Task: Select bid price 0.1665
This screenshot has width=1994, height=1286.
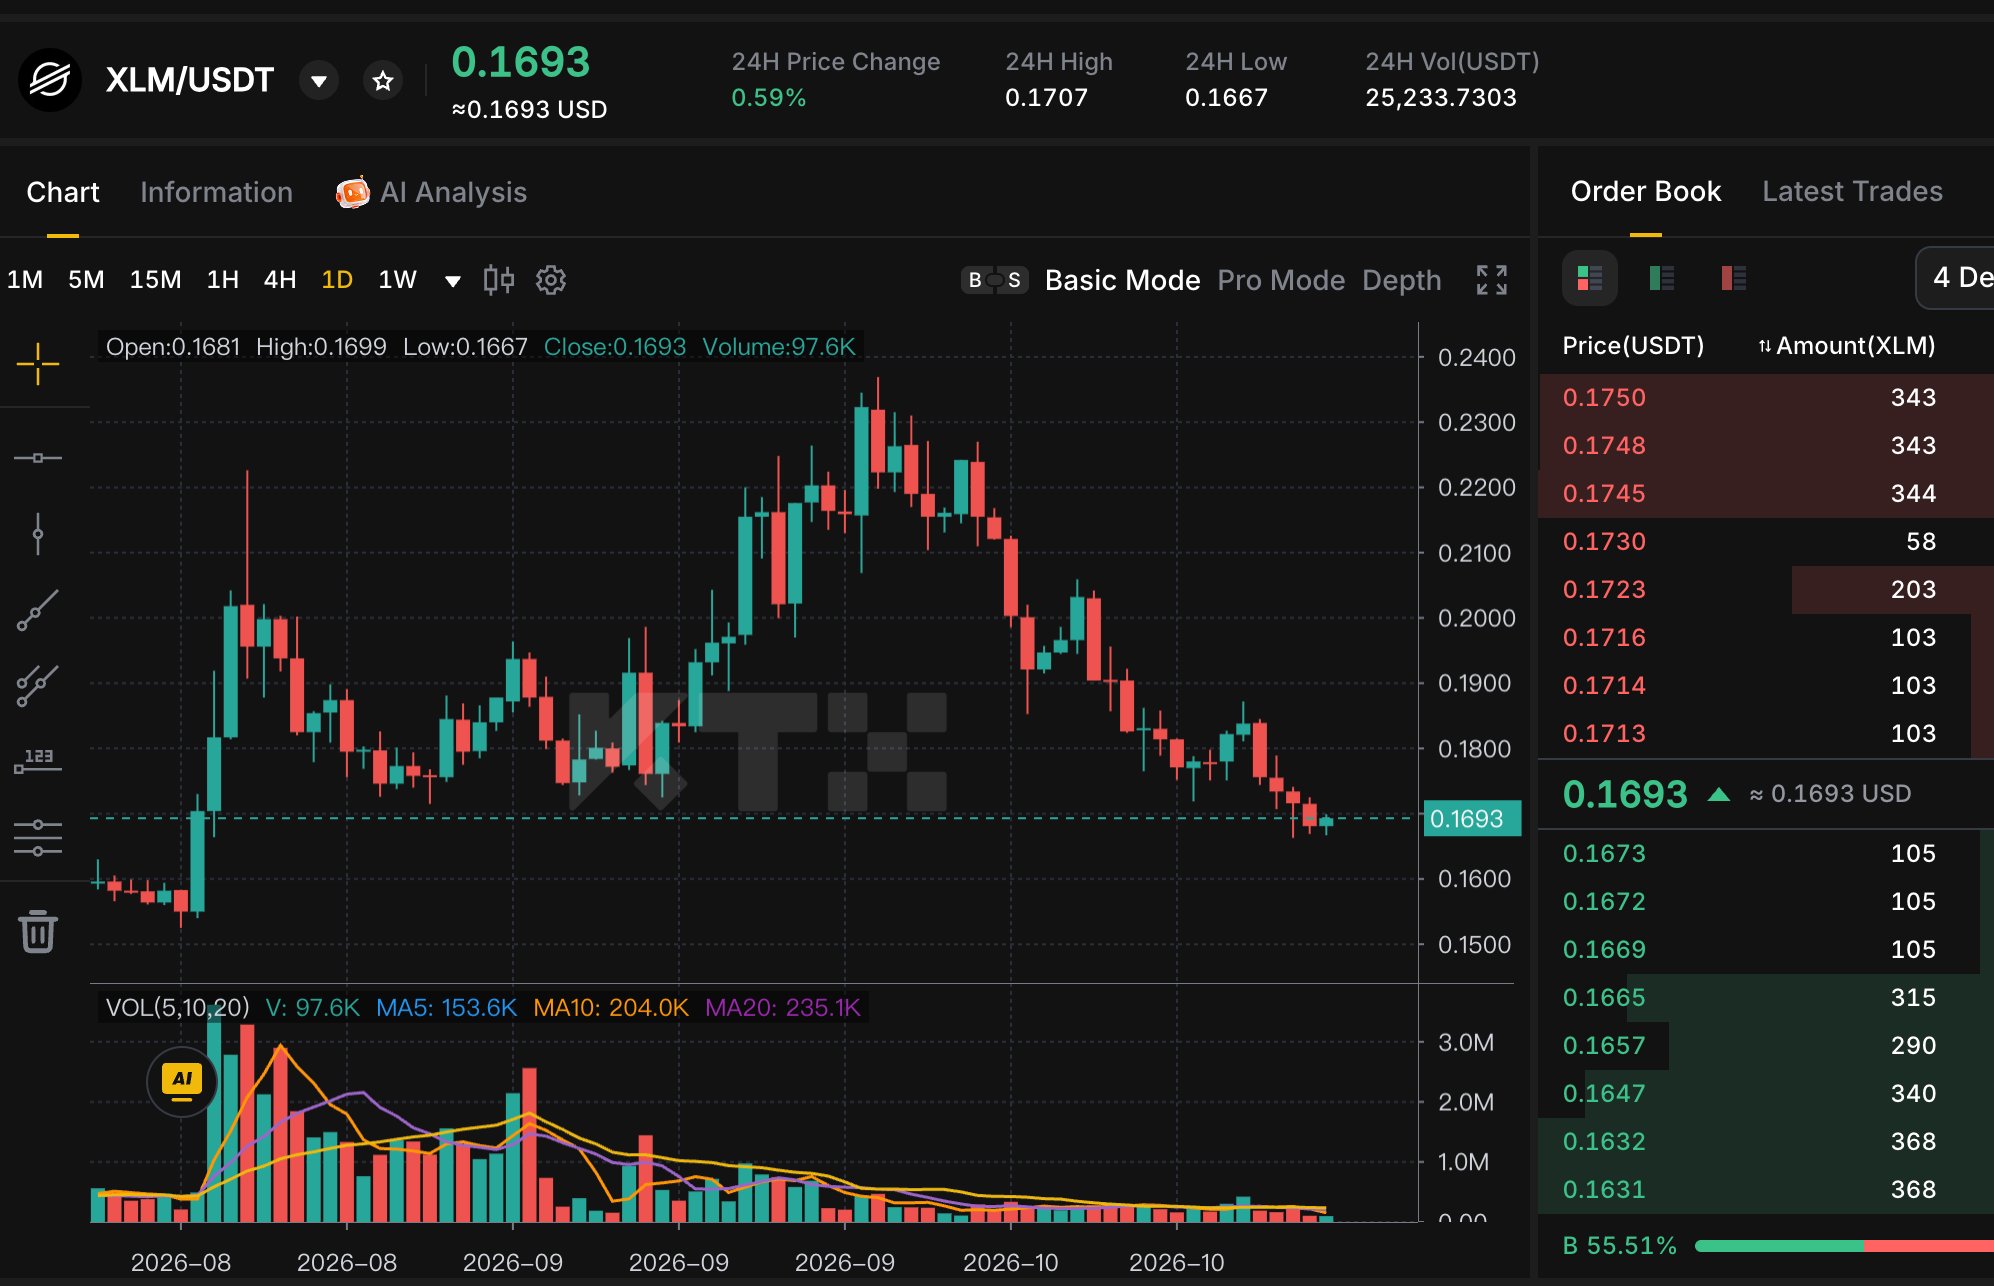Action: pos(1604,997)
